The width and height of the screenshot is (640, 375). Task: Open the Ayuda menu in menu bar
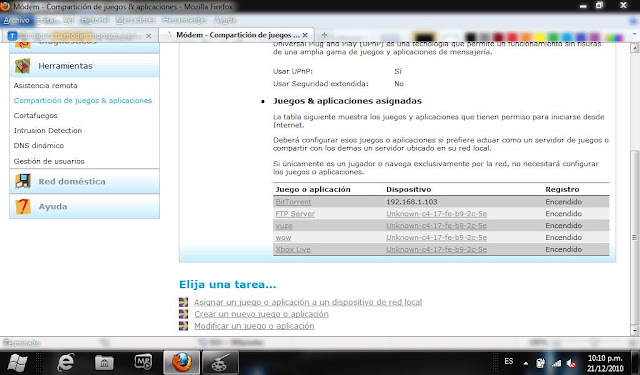click(225, 20)
